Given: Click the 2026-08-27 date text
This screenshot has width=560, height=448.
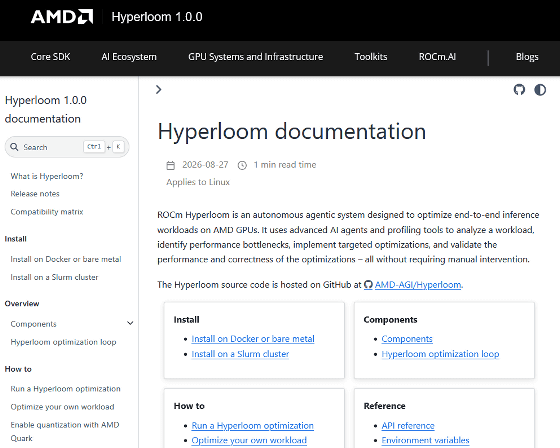Looking at the screenshot, I should pos(205,165).
